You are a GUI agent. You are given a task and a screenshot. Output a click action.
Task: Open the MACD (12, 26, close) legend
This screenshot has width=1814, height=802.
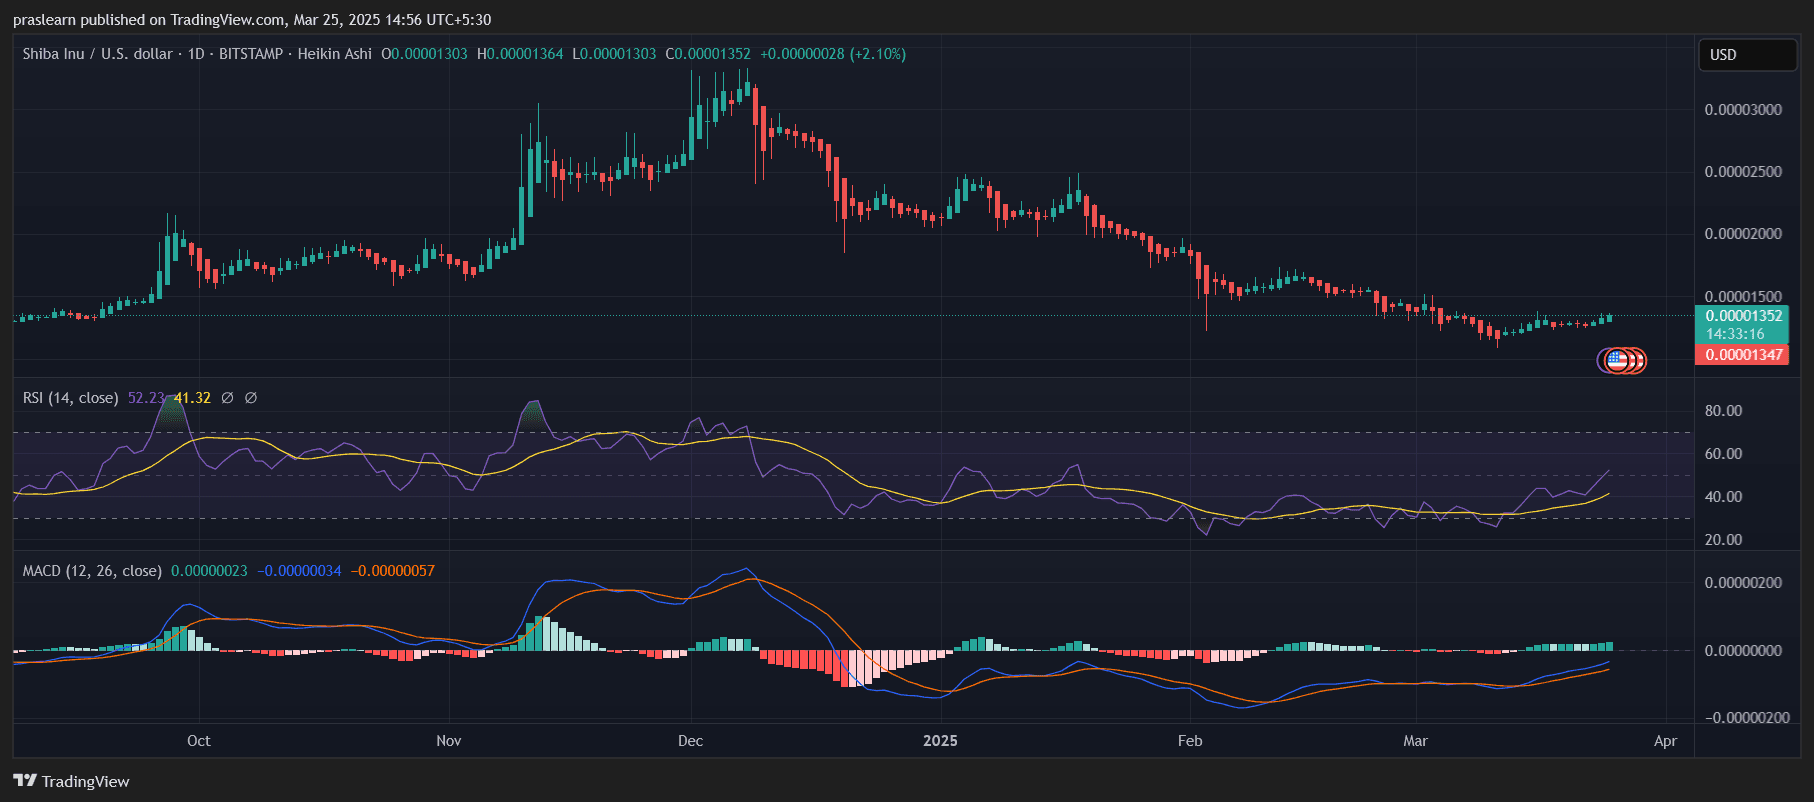pos(92,571)
